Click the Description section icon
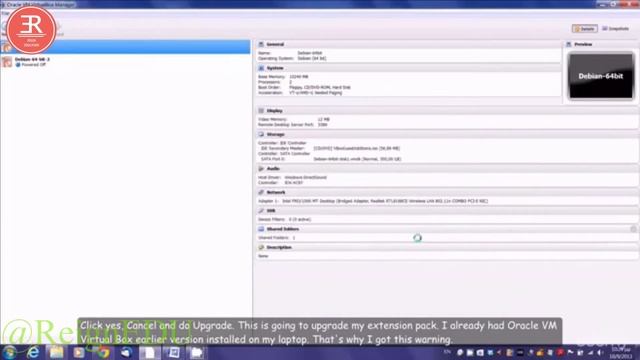 pos(261,247)
